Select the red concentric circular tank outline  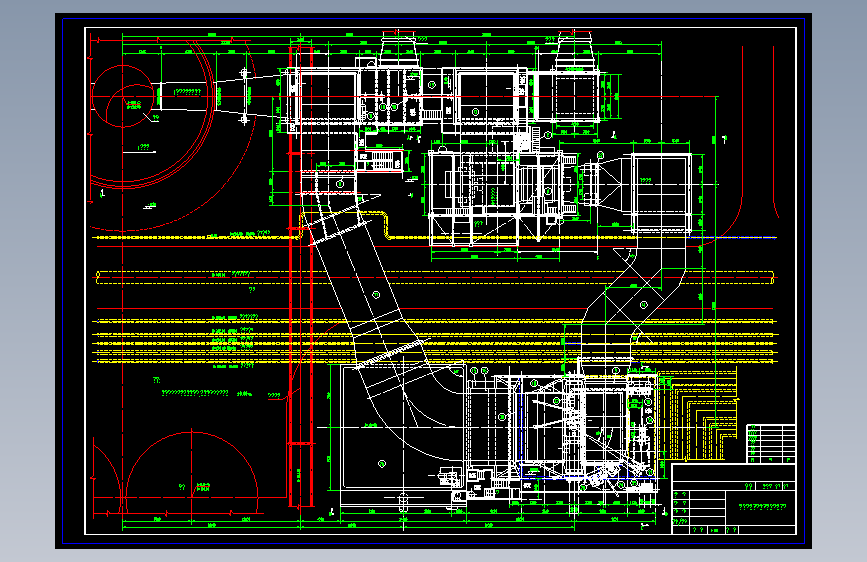tap(151, 113)
